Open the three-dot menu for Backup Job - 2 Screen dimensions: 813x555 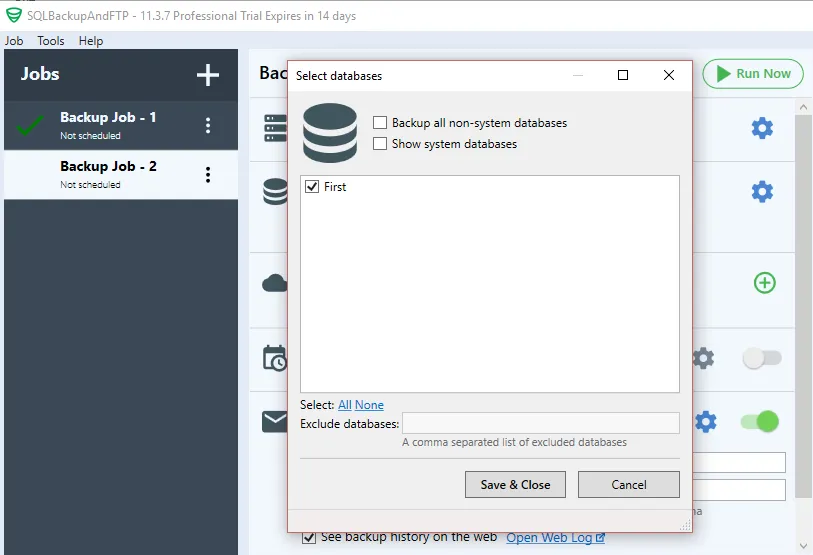click(208, 174)
